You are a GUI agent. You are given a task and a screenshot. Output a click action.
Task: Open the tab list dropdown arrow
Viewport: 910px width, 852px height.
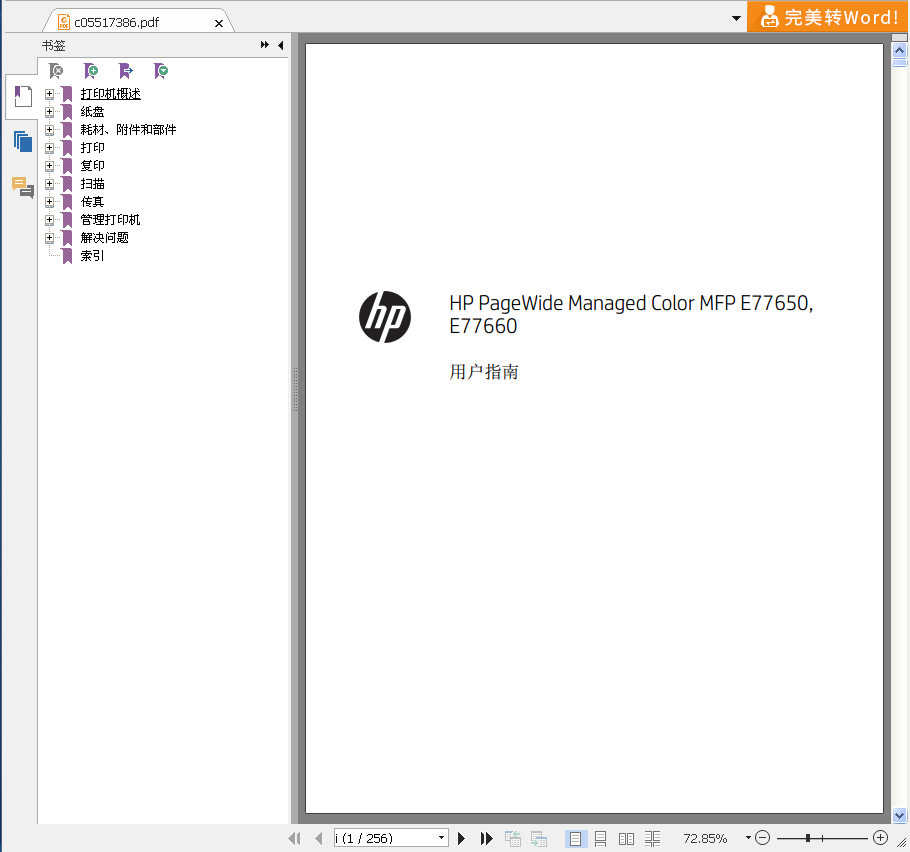tap(736, 18)
